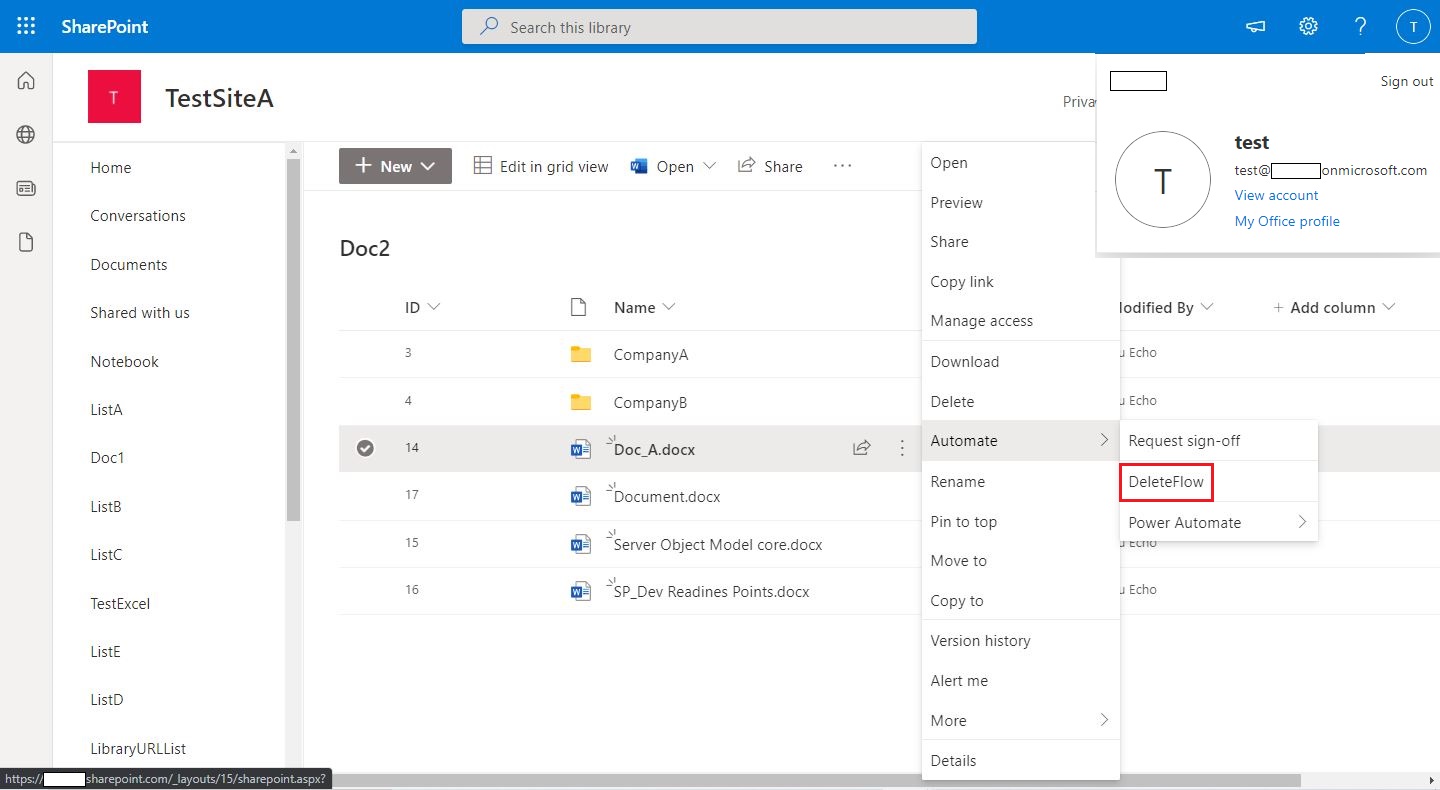Image resolution: width=1440 pixels, height=790 pixels.
Task: Open the My files page icon
Action: pyautogui.click(x=26, y=242)
